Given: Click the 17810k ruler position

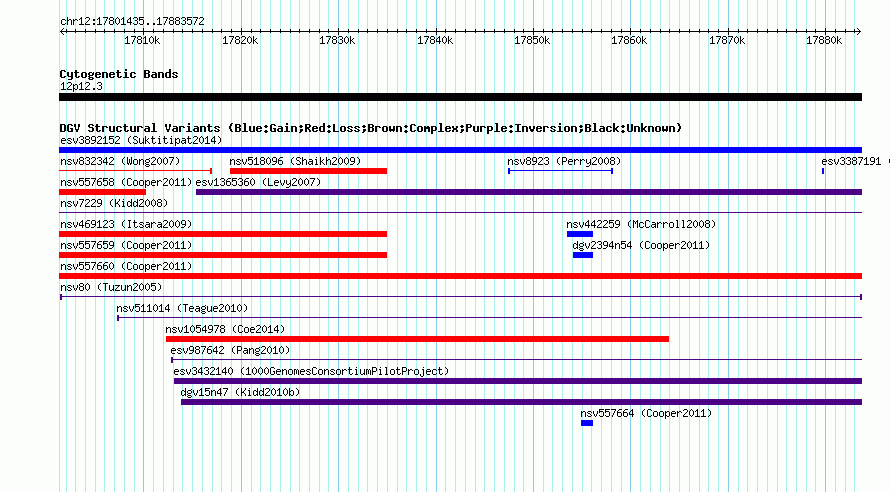Looking at the screenshot, I should [x=142, y=40].
